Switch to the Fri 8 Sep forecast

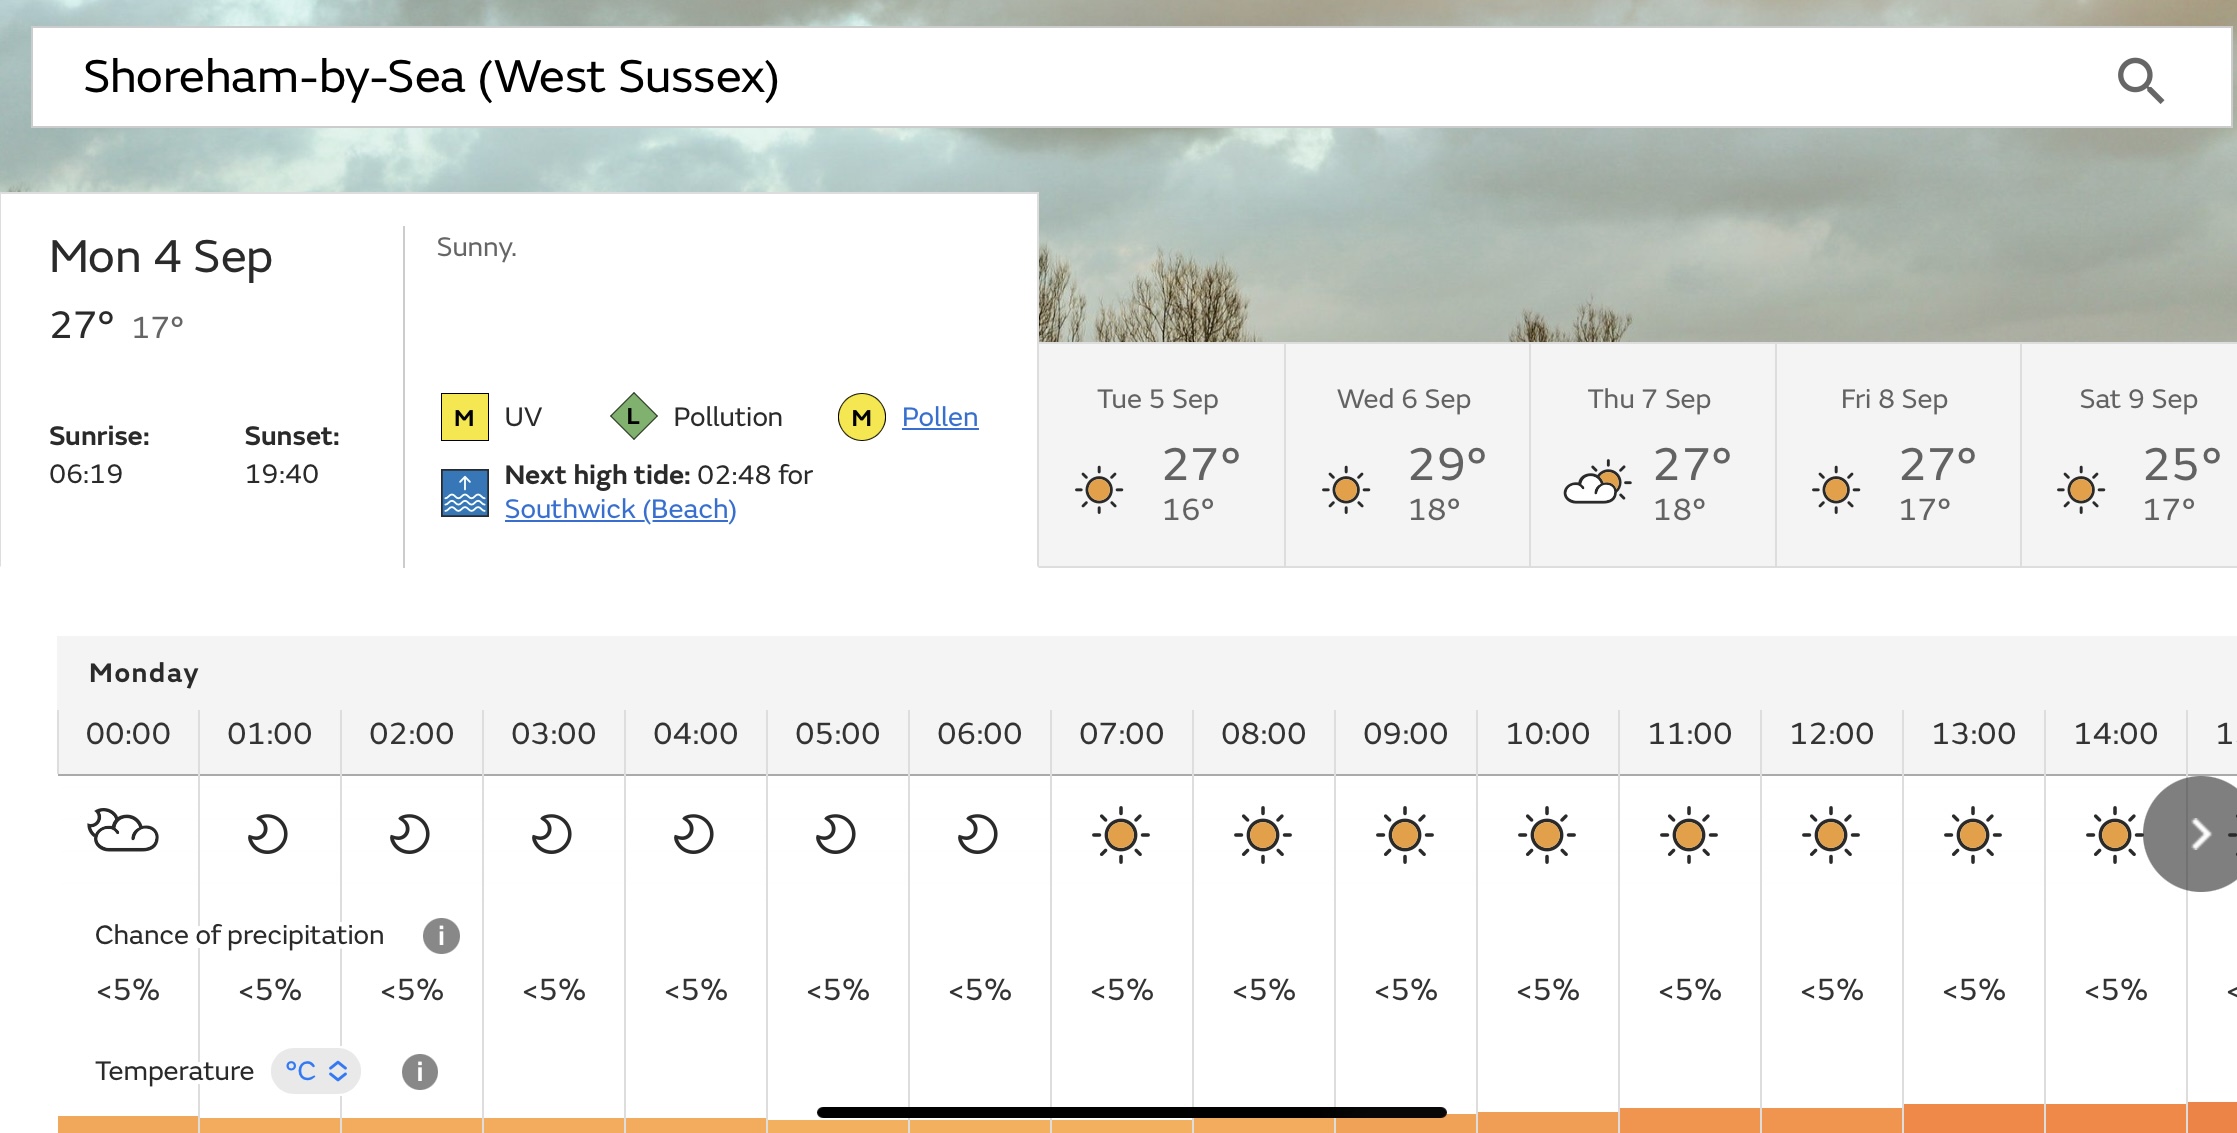click(x=1898, y=455)
